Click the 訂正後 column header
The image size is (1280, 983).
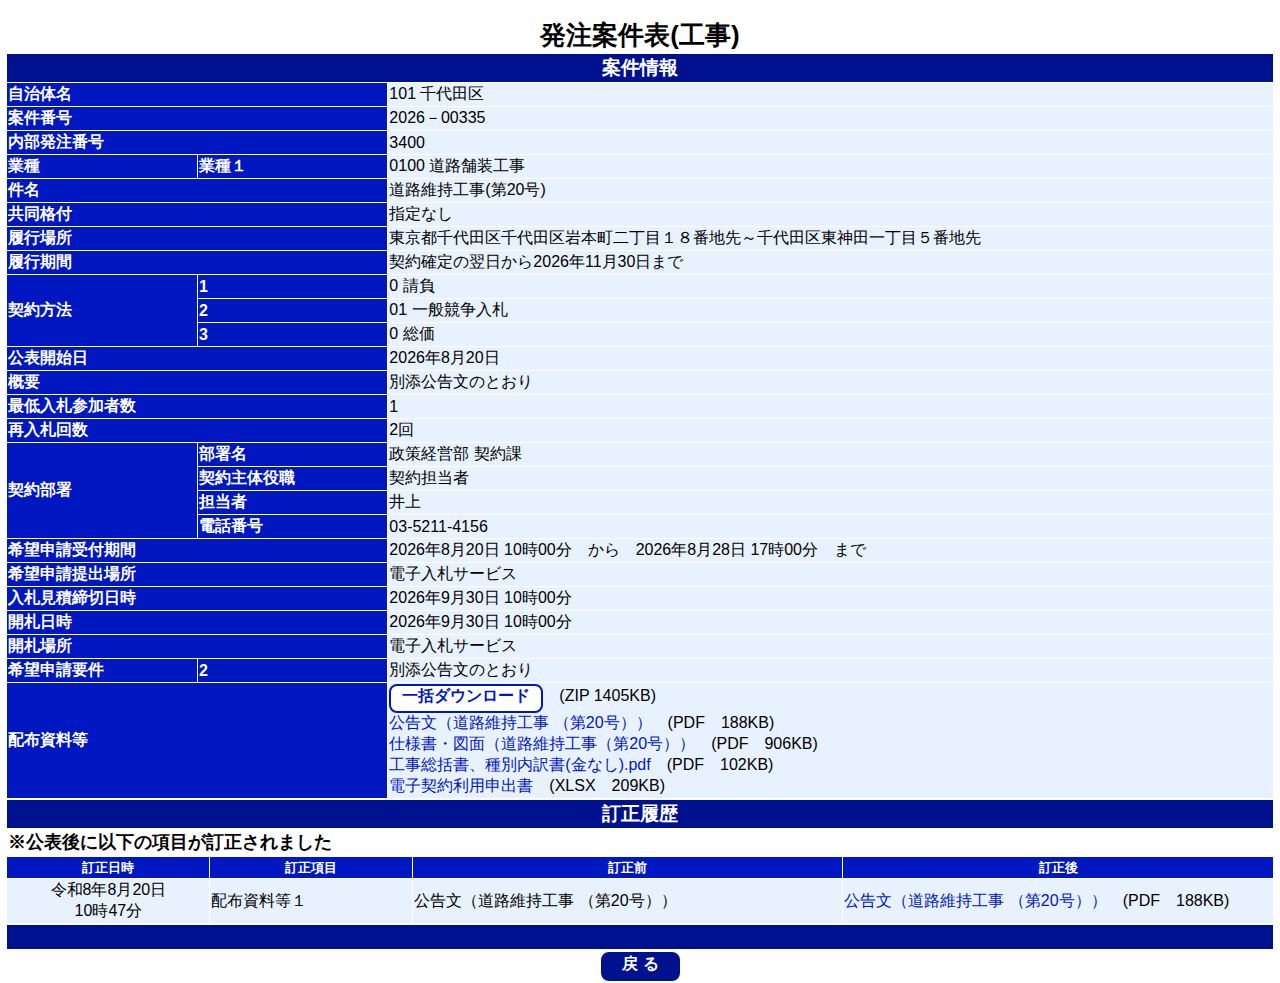1058,868
